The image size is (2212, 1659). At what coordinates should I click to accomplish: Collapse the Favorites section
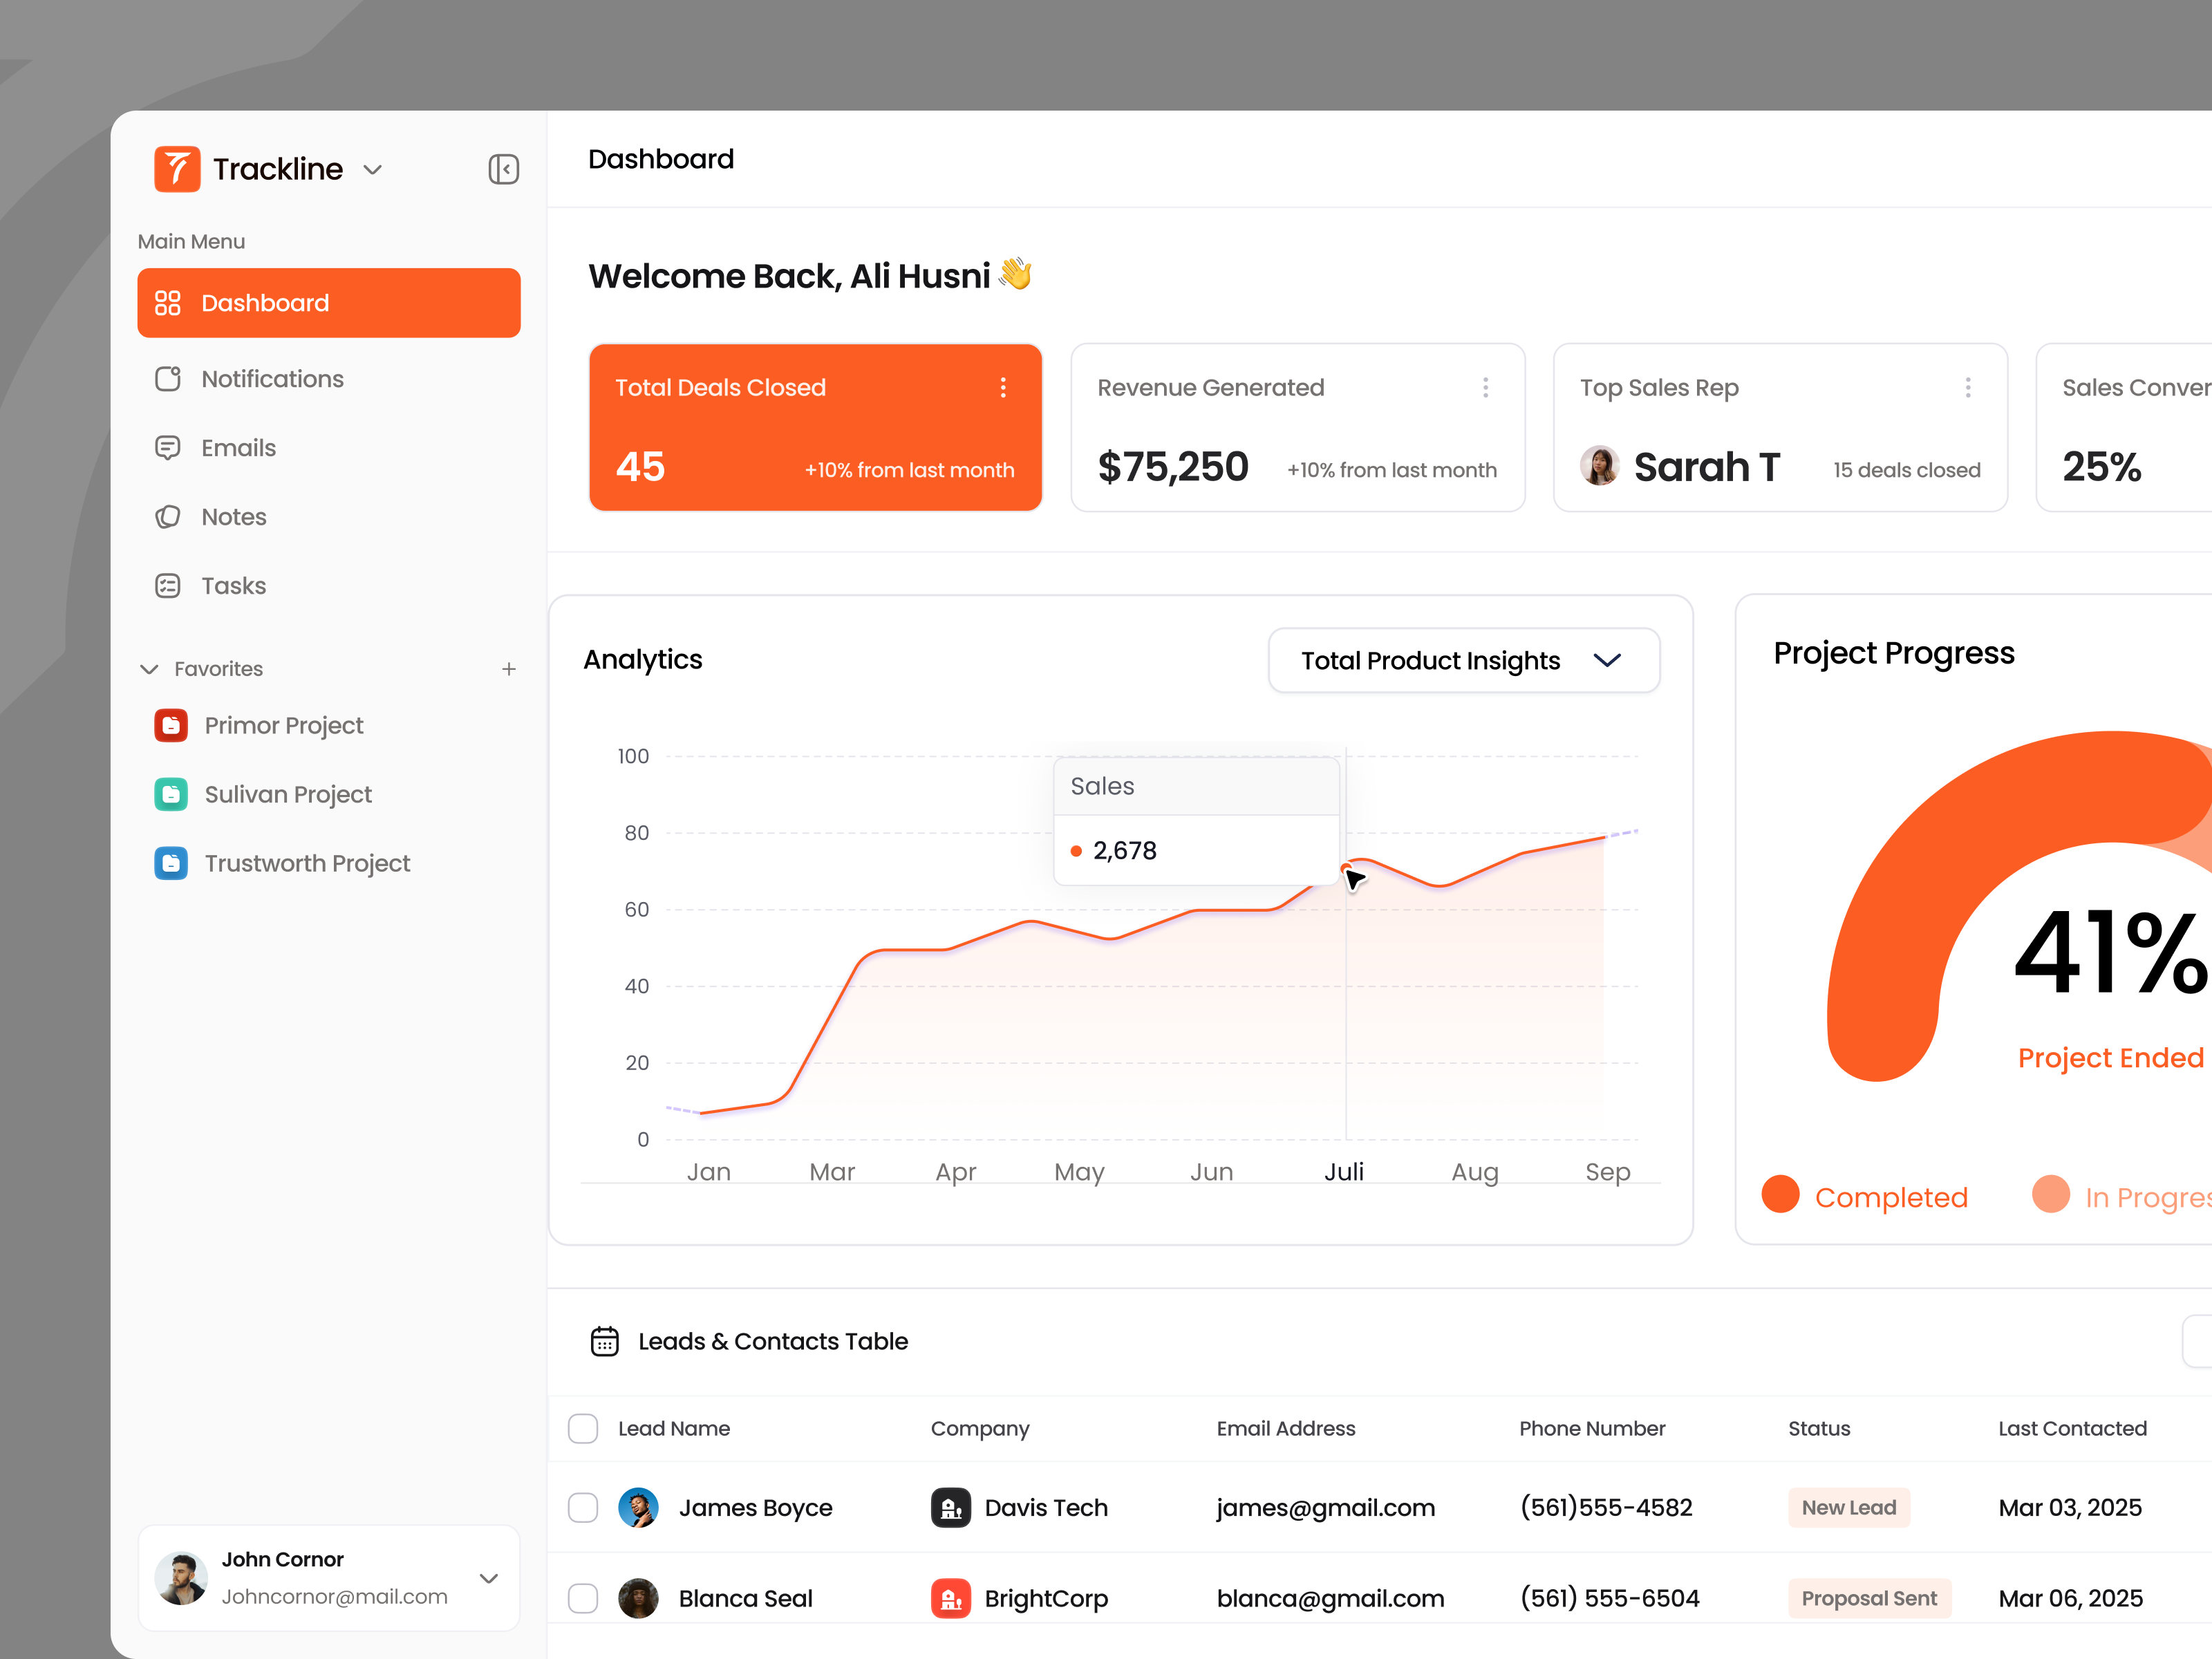(x=149, y=669)
